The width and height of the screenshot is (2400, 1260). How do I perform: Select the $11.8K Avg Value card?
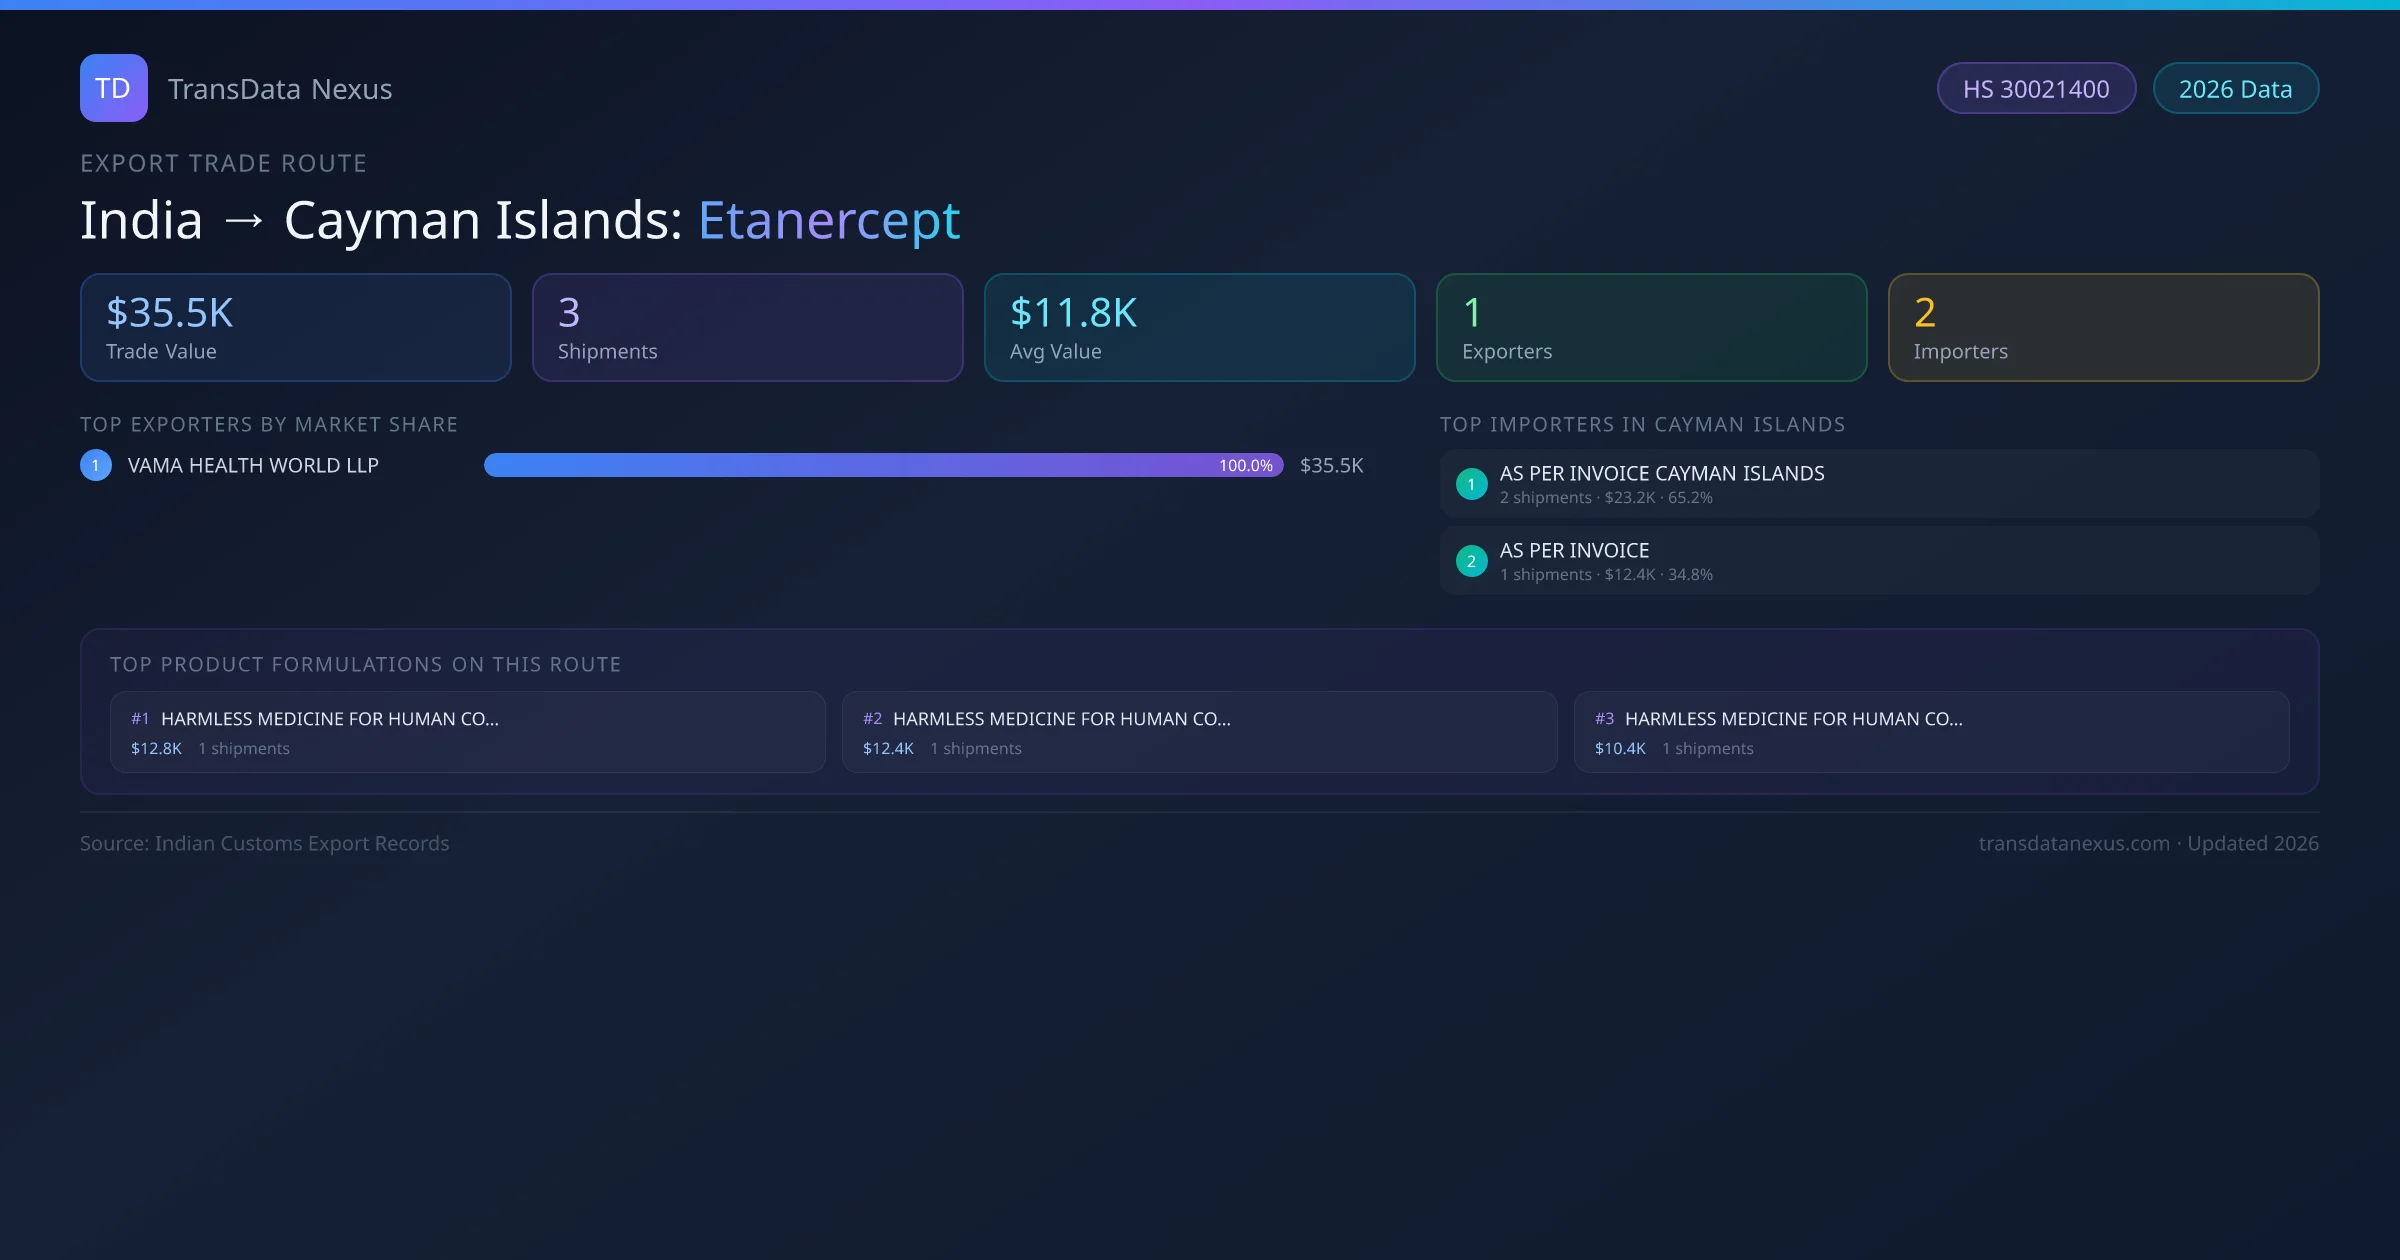(1200, 328)
